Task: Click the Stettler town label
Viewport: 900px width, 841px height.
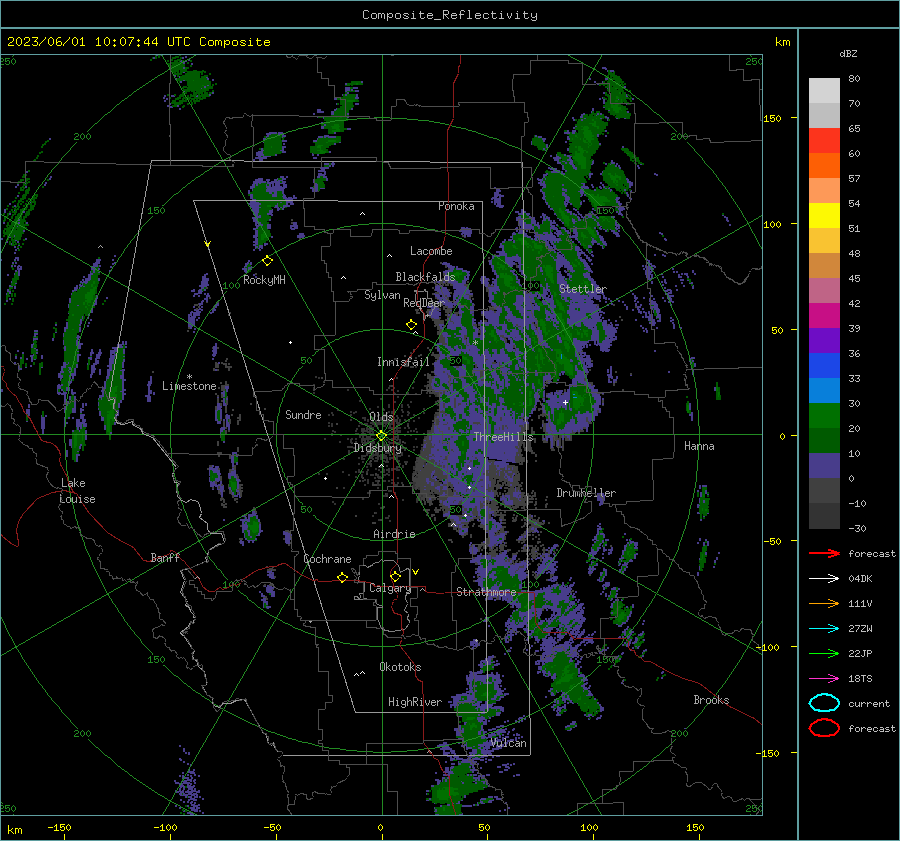Action: (583, 289)
